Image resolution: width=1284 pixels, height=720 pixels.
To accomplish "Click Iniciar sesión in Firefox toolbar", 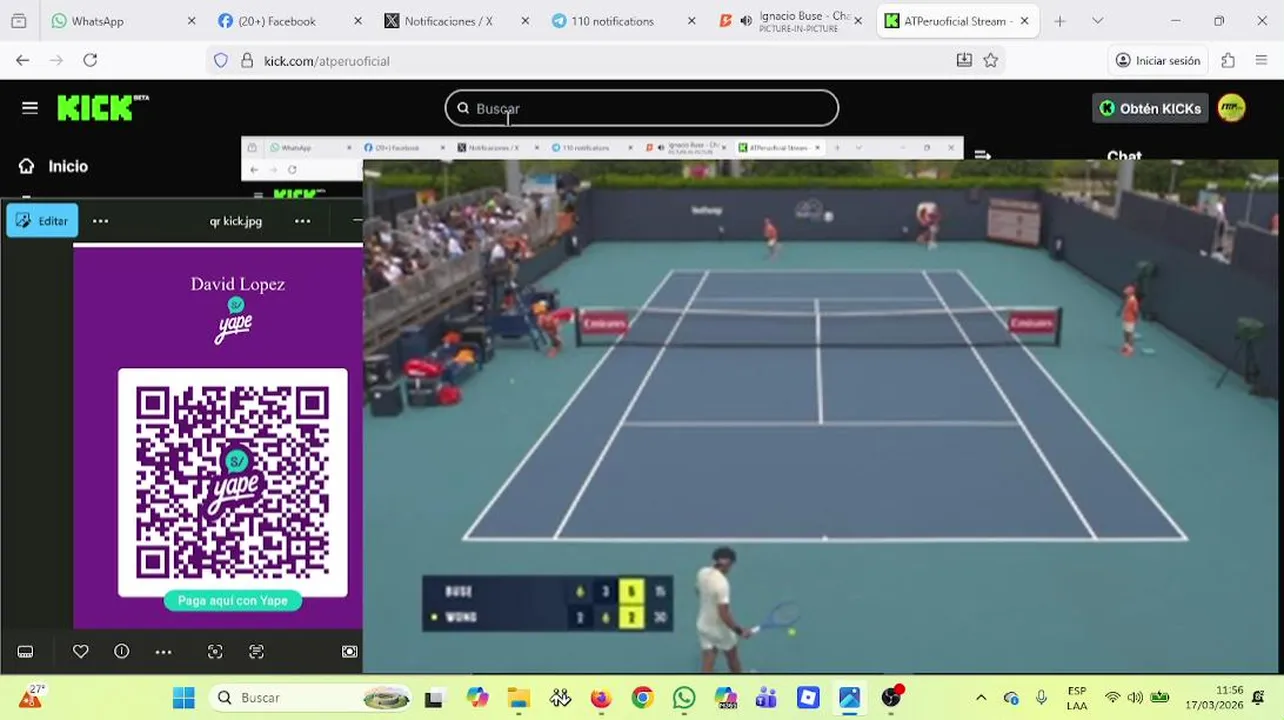I will (1158, 61).
